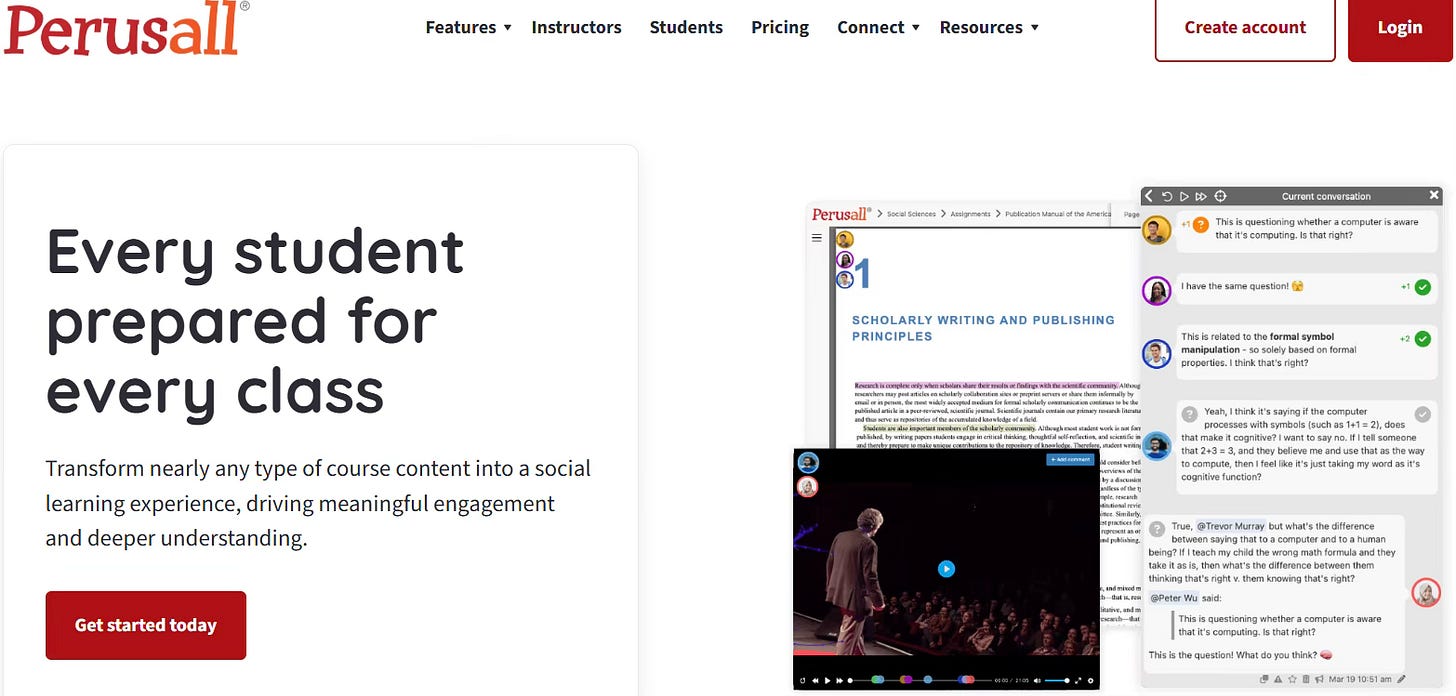1456x696 pixels.
Task: Click the rewind button in the video controls
Action: pyautogui.click(x=815, y=681)
